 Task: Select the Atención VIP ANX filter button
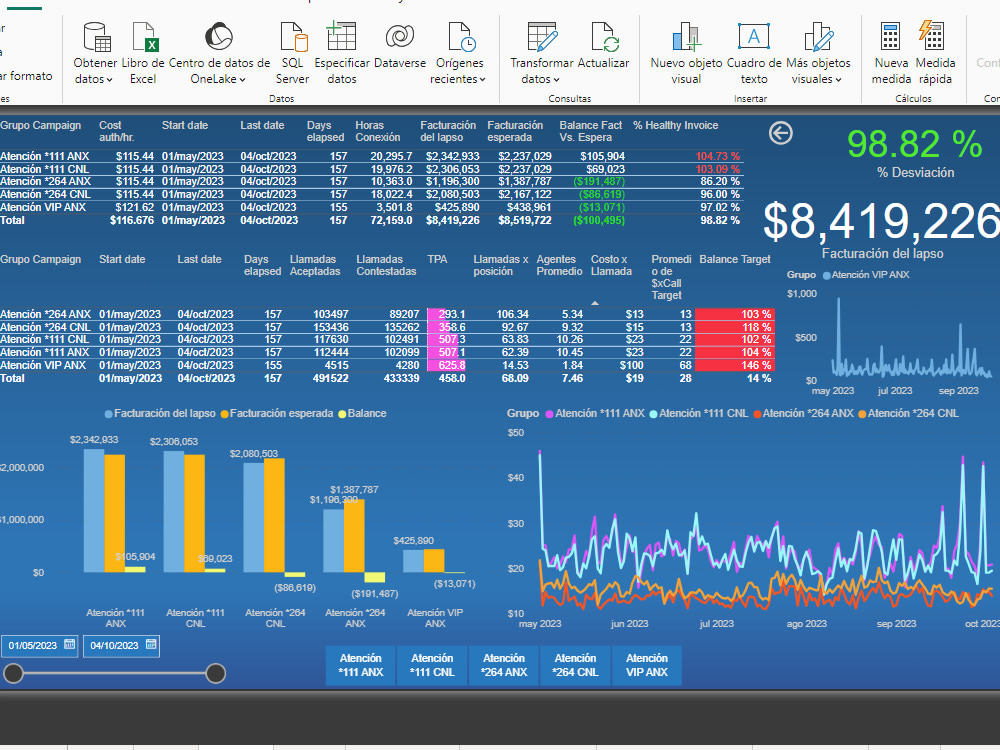click(x=646, y=665)
